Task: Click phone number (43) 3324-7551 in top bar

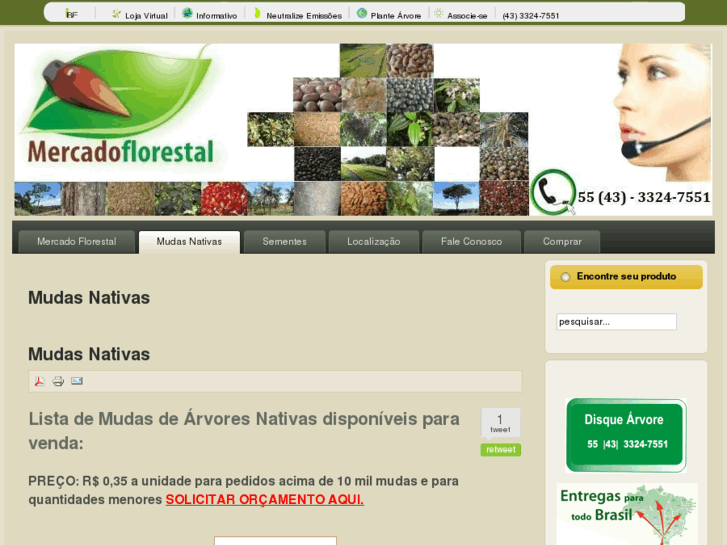Action: (530, 16)
